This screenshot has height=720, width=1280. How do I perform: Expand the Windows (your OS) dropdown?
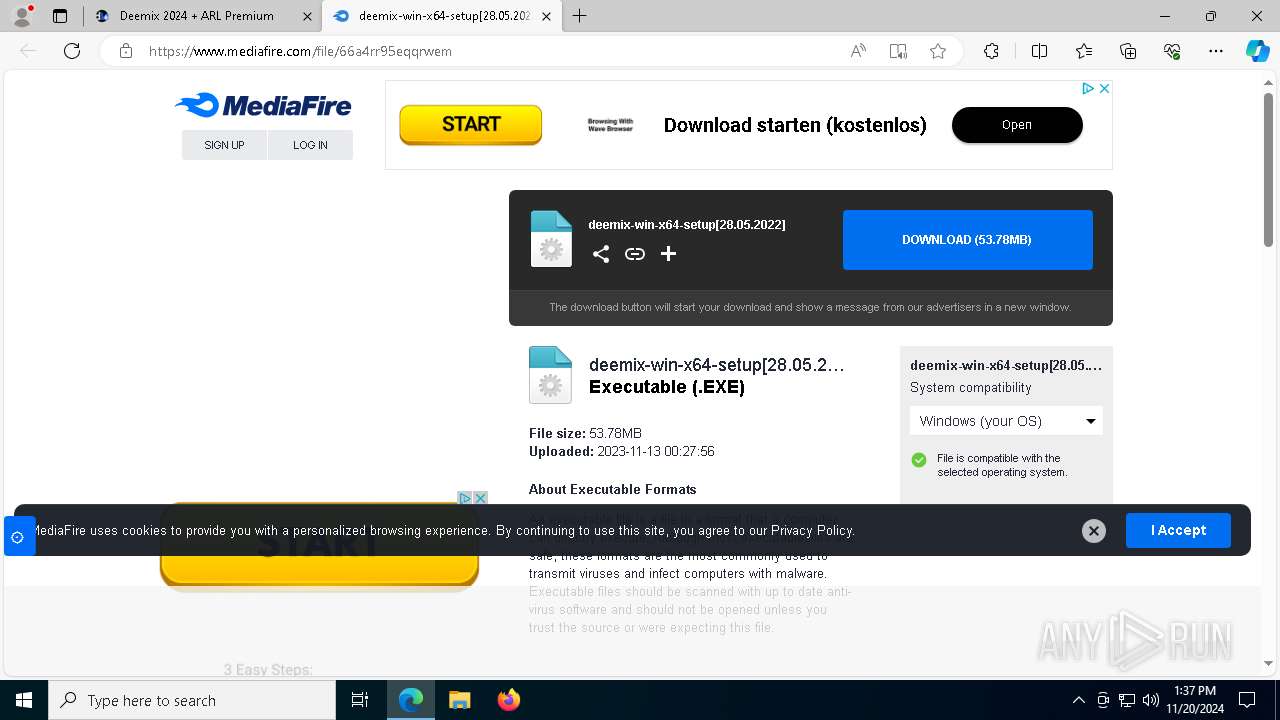(x=1006, y=421)
